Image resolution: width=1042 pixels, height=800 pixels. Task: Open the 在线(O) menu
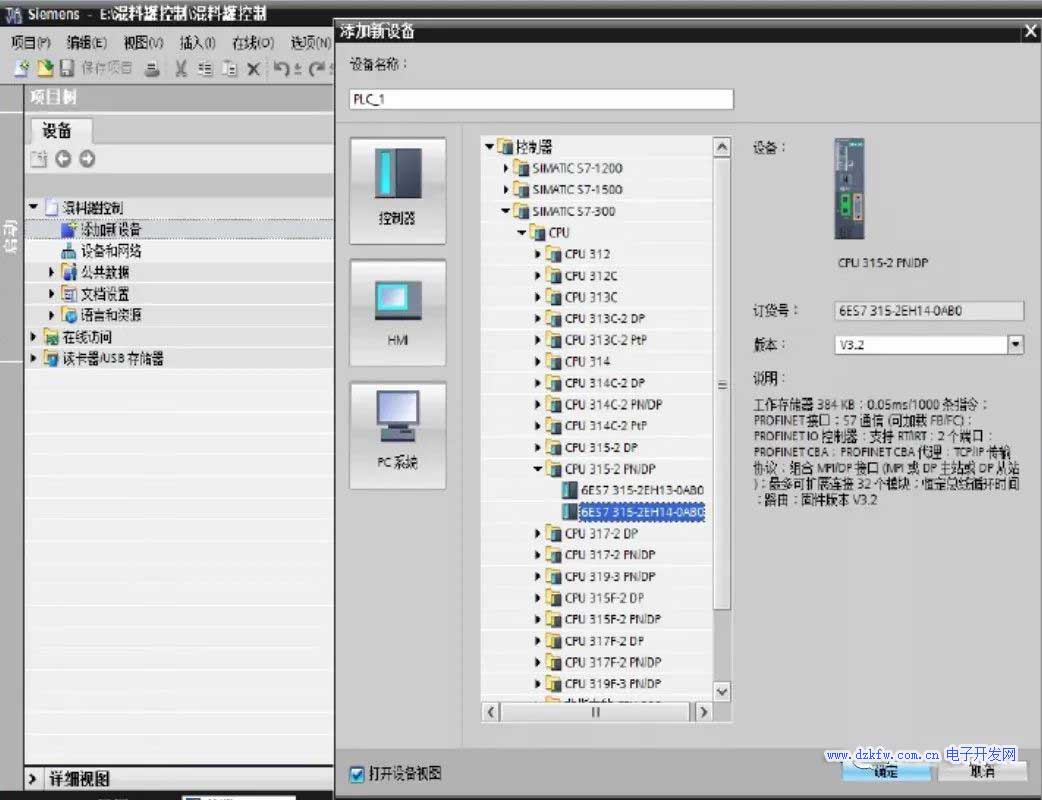click(253, 43)
